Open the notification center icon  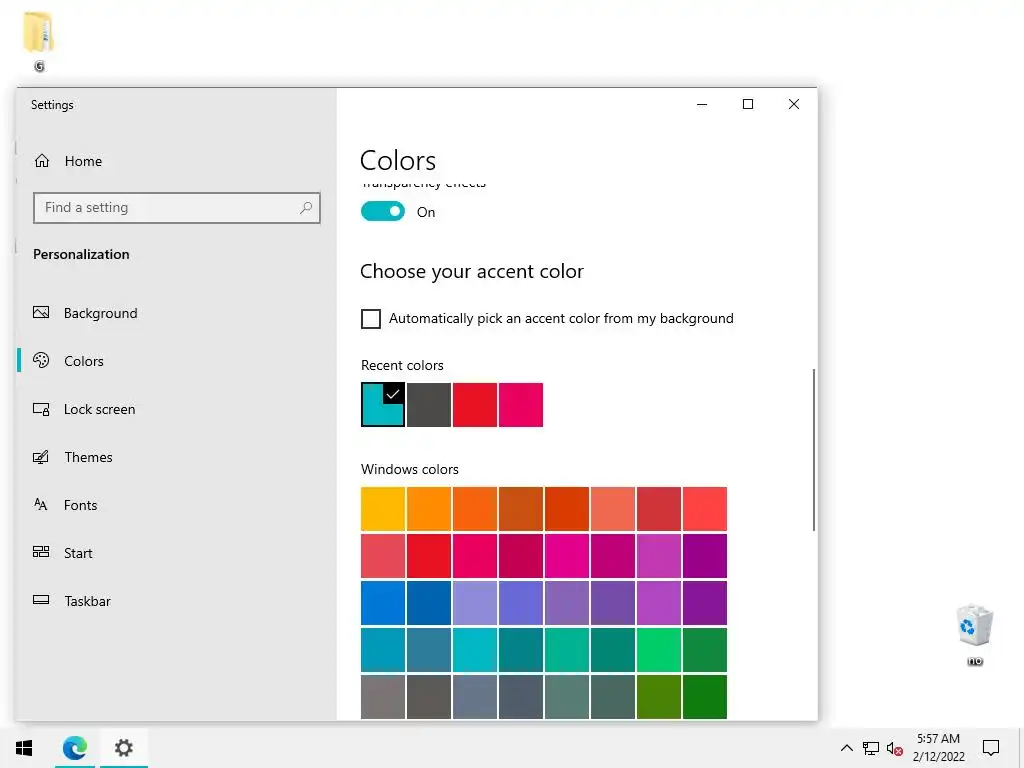[x=991, y=748]
